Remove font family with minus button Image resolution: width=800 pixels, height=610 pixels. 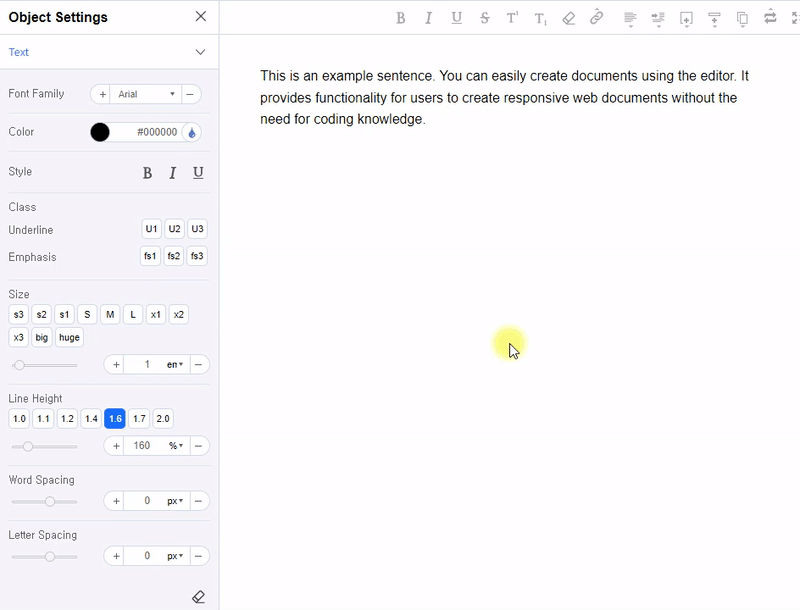[190, 94]
